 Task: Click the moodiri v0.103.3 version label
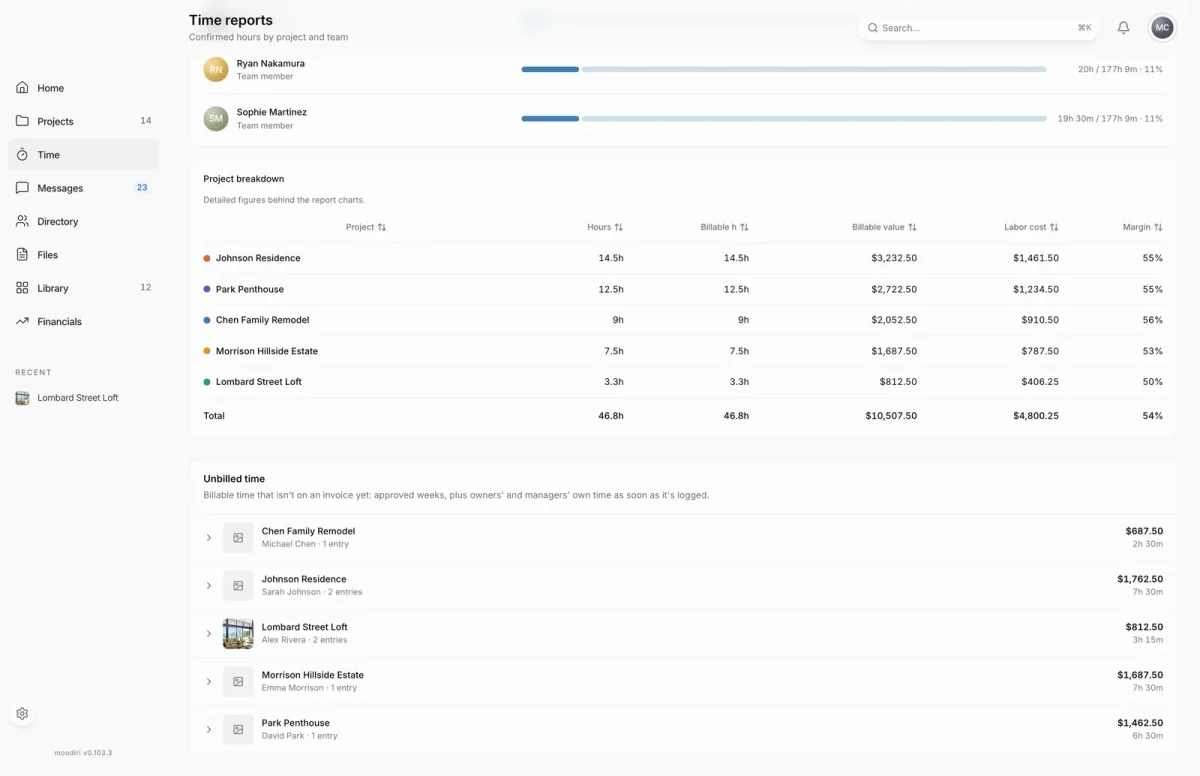click(x=83, y=752)
